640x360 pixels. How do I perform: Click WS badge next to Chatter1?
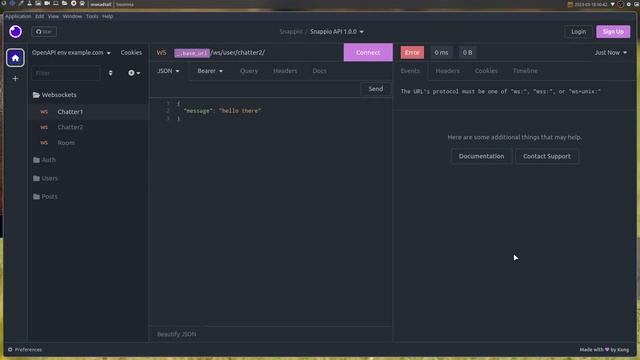coord(44,112)
